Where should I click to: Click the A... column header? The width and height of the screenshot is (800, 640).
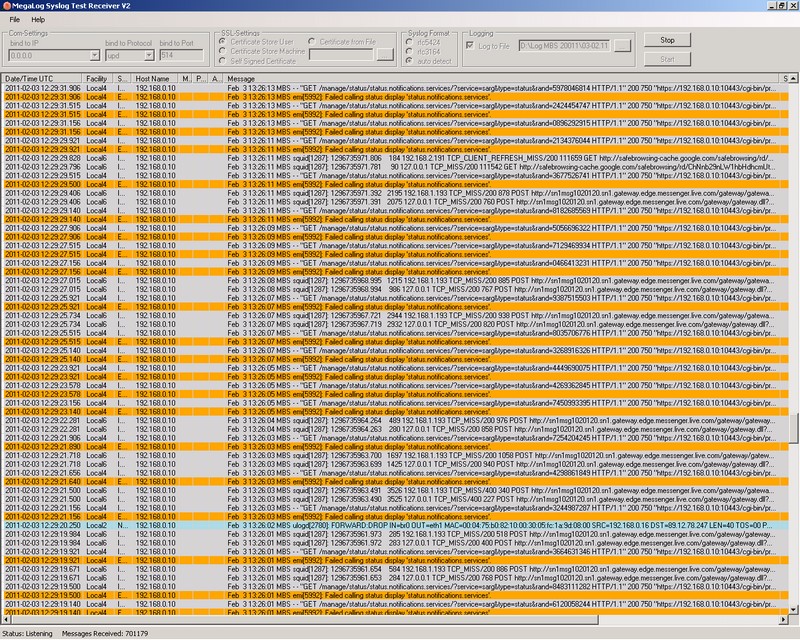pos(215,79)
